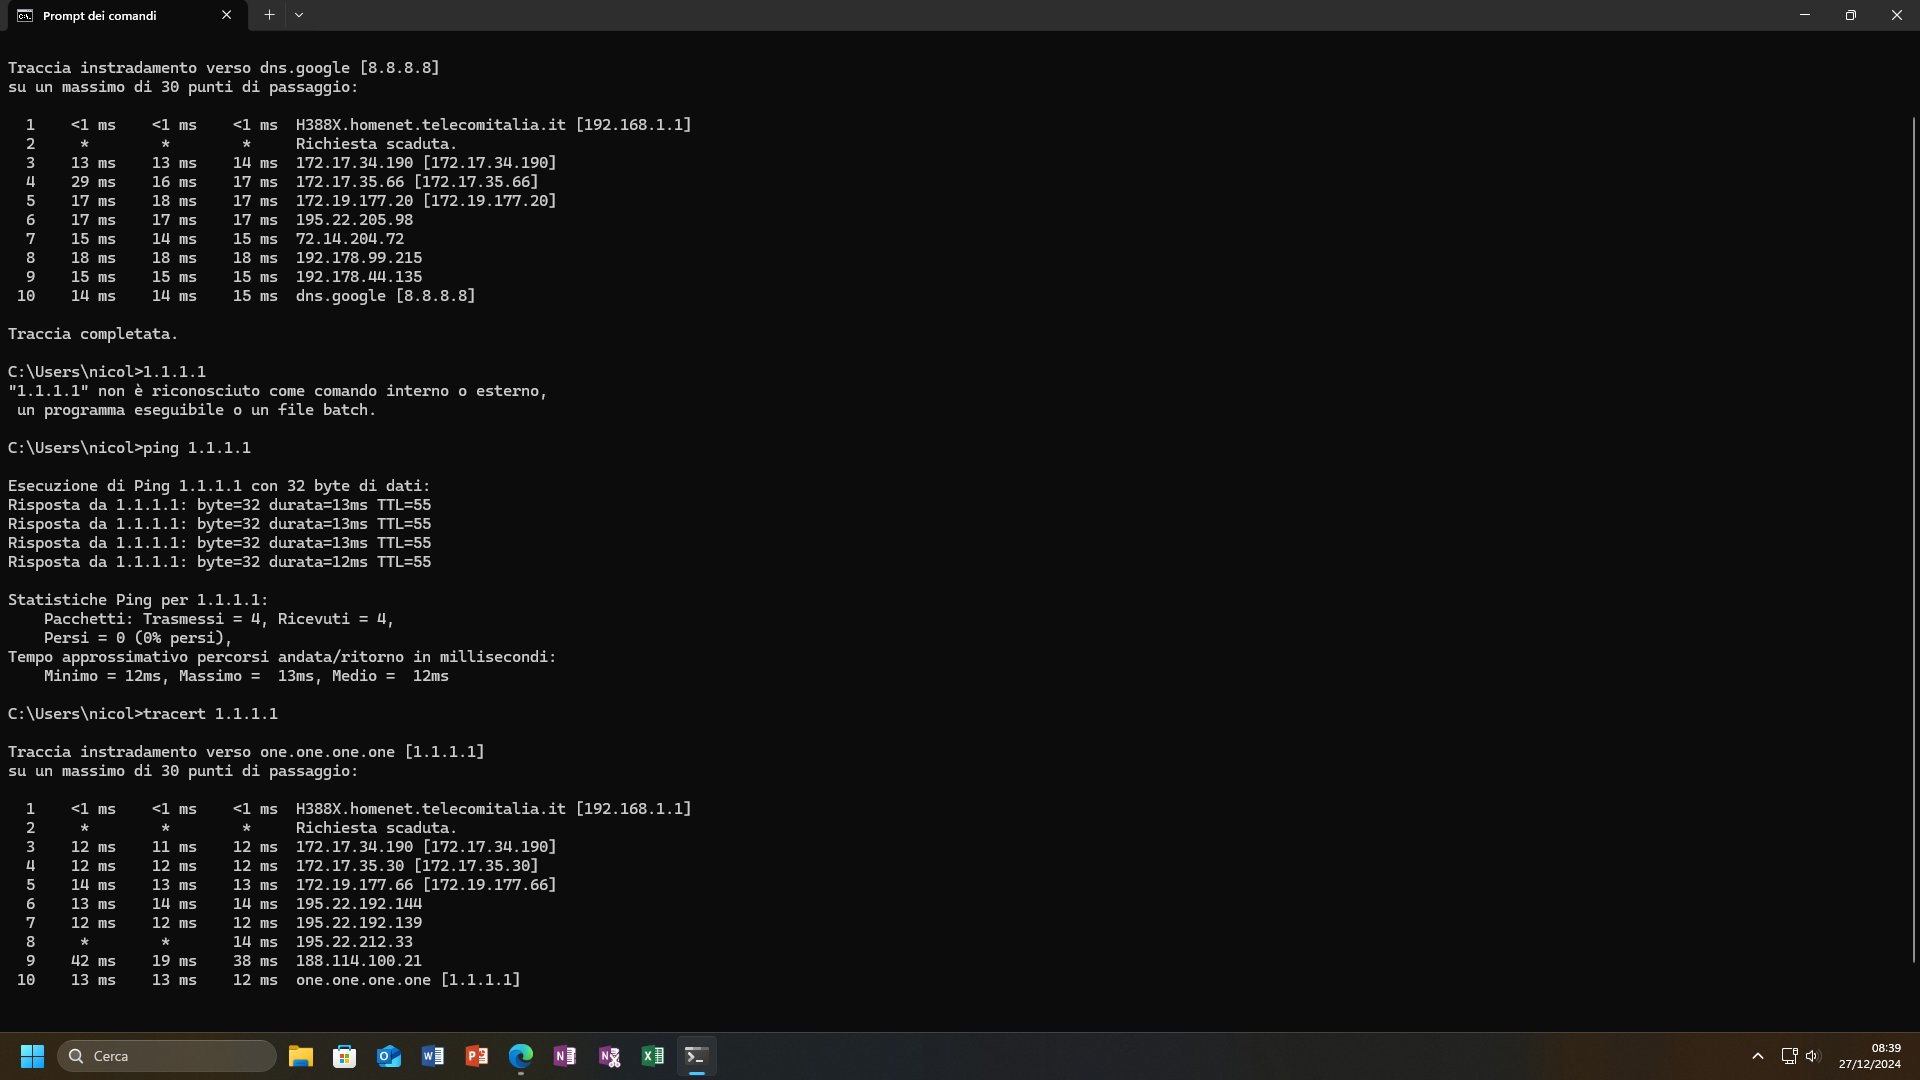The width and height of the screenshot is (1920, 1080).
Task: Open File Explorer from taskbar
Action: pos(301,1056)
